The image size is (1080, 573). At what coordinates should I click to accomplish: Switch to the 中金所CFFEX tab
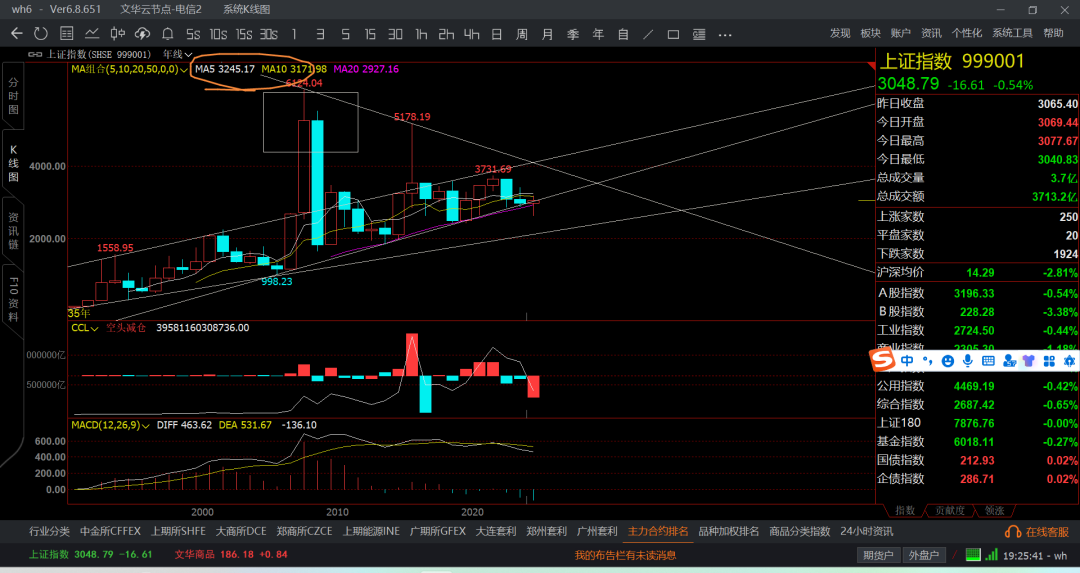tap(110, 531)
